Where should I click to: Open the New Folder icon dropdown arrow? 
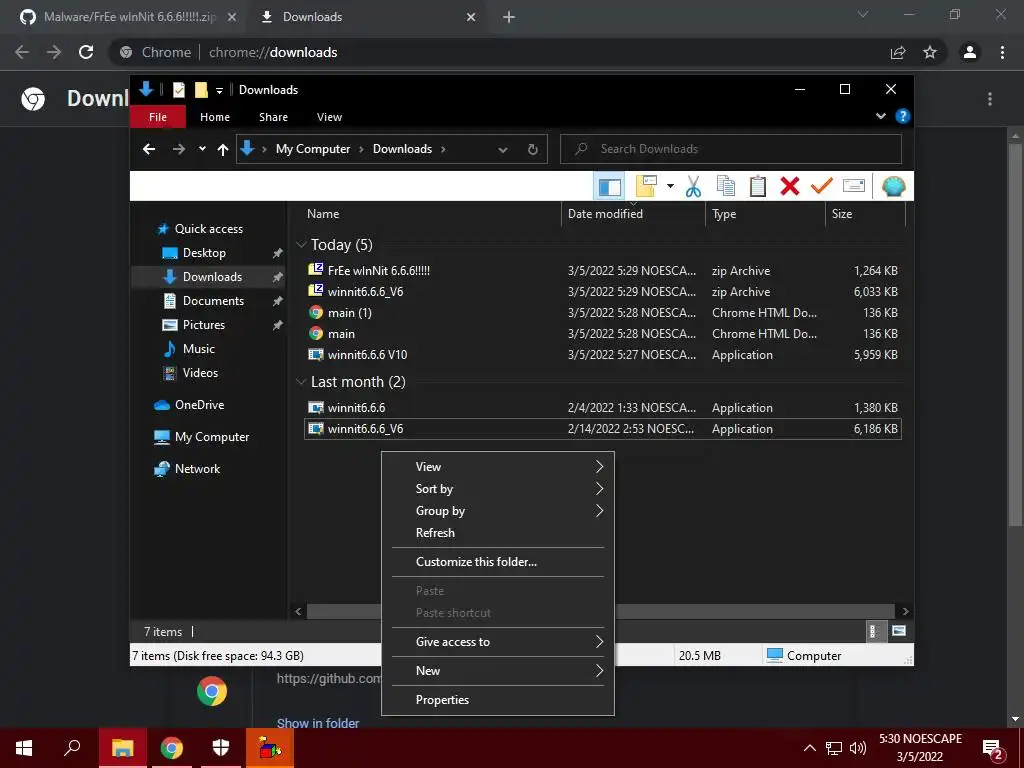click(x=670, y=187)
